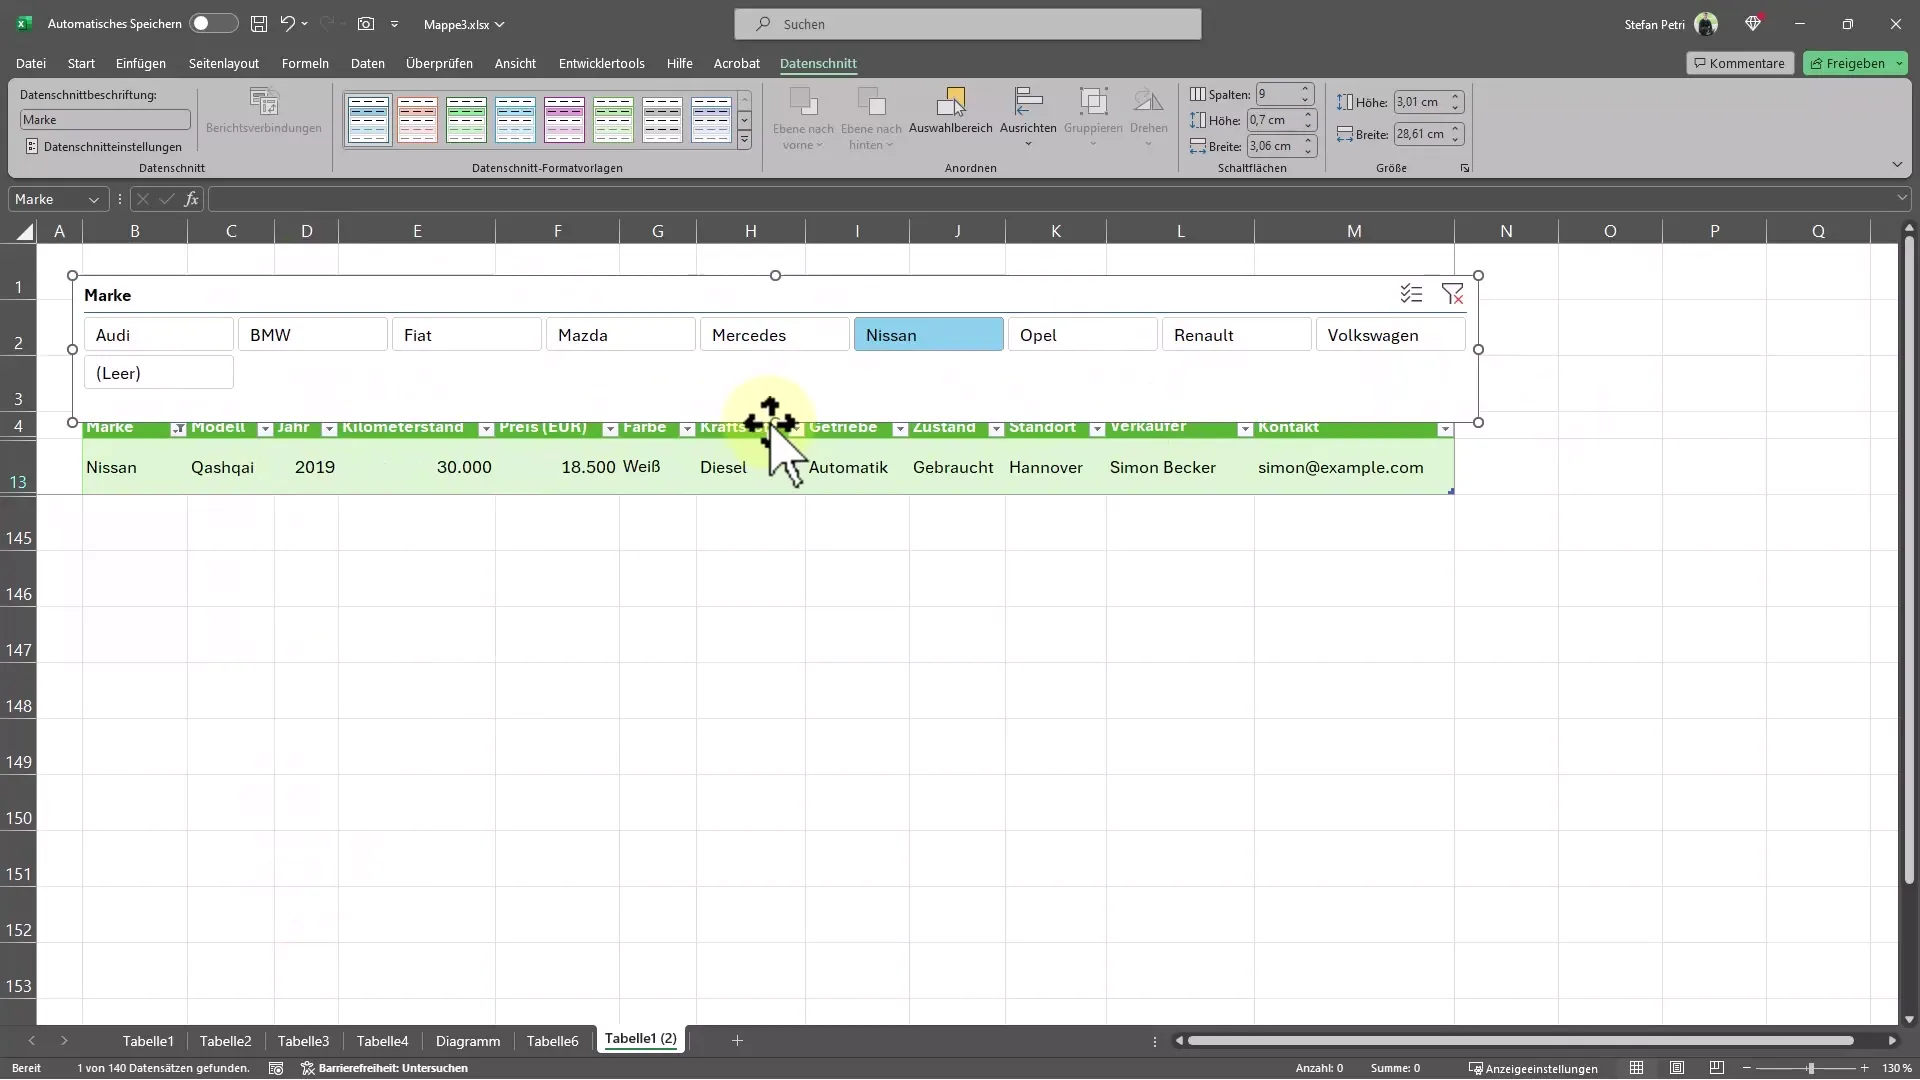
Task: Click the Datenschnittbeschriftung Marke field
Action: coord(105,119)
